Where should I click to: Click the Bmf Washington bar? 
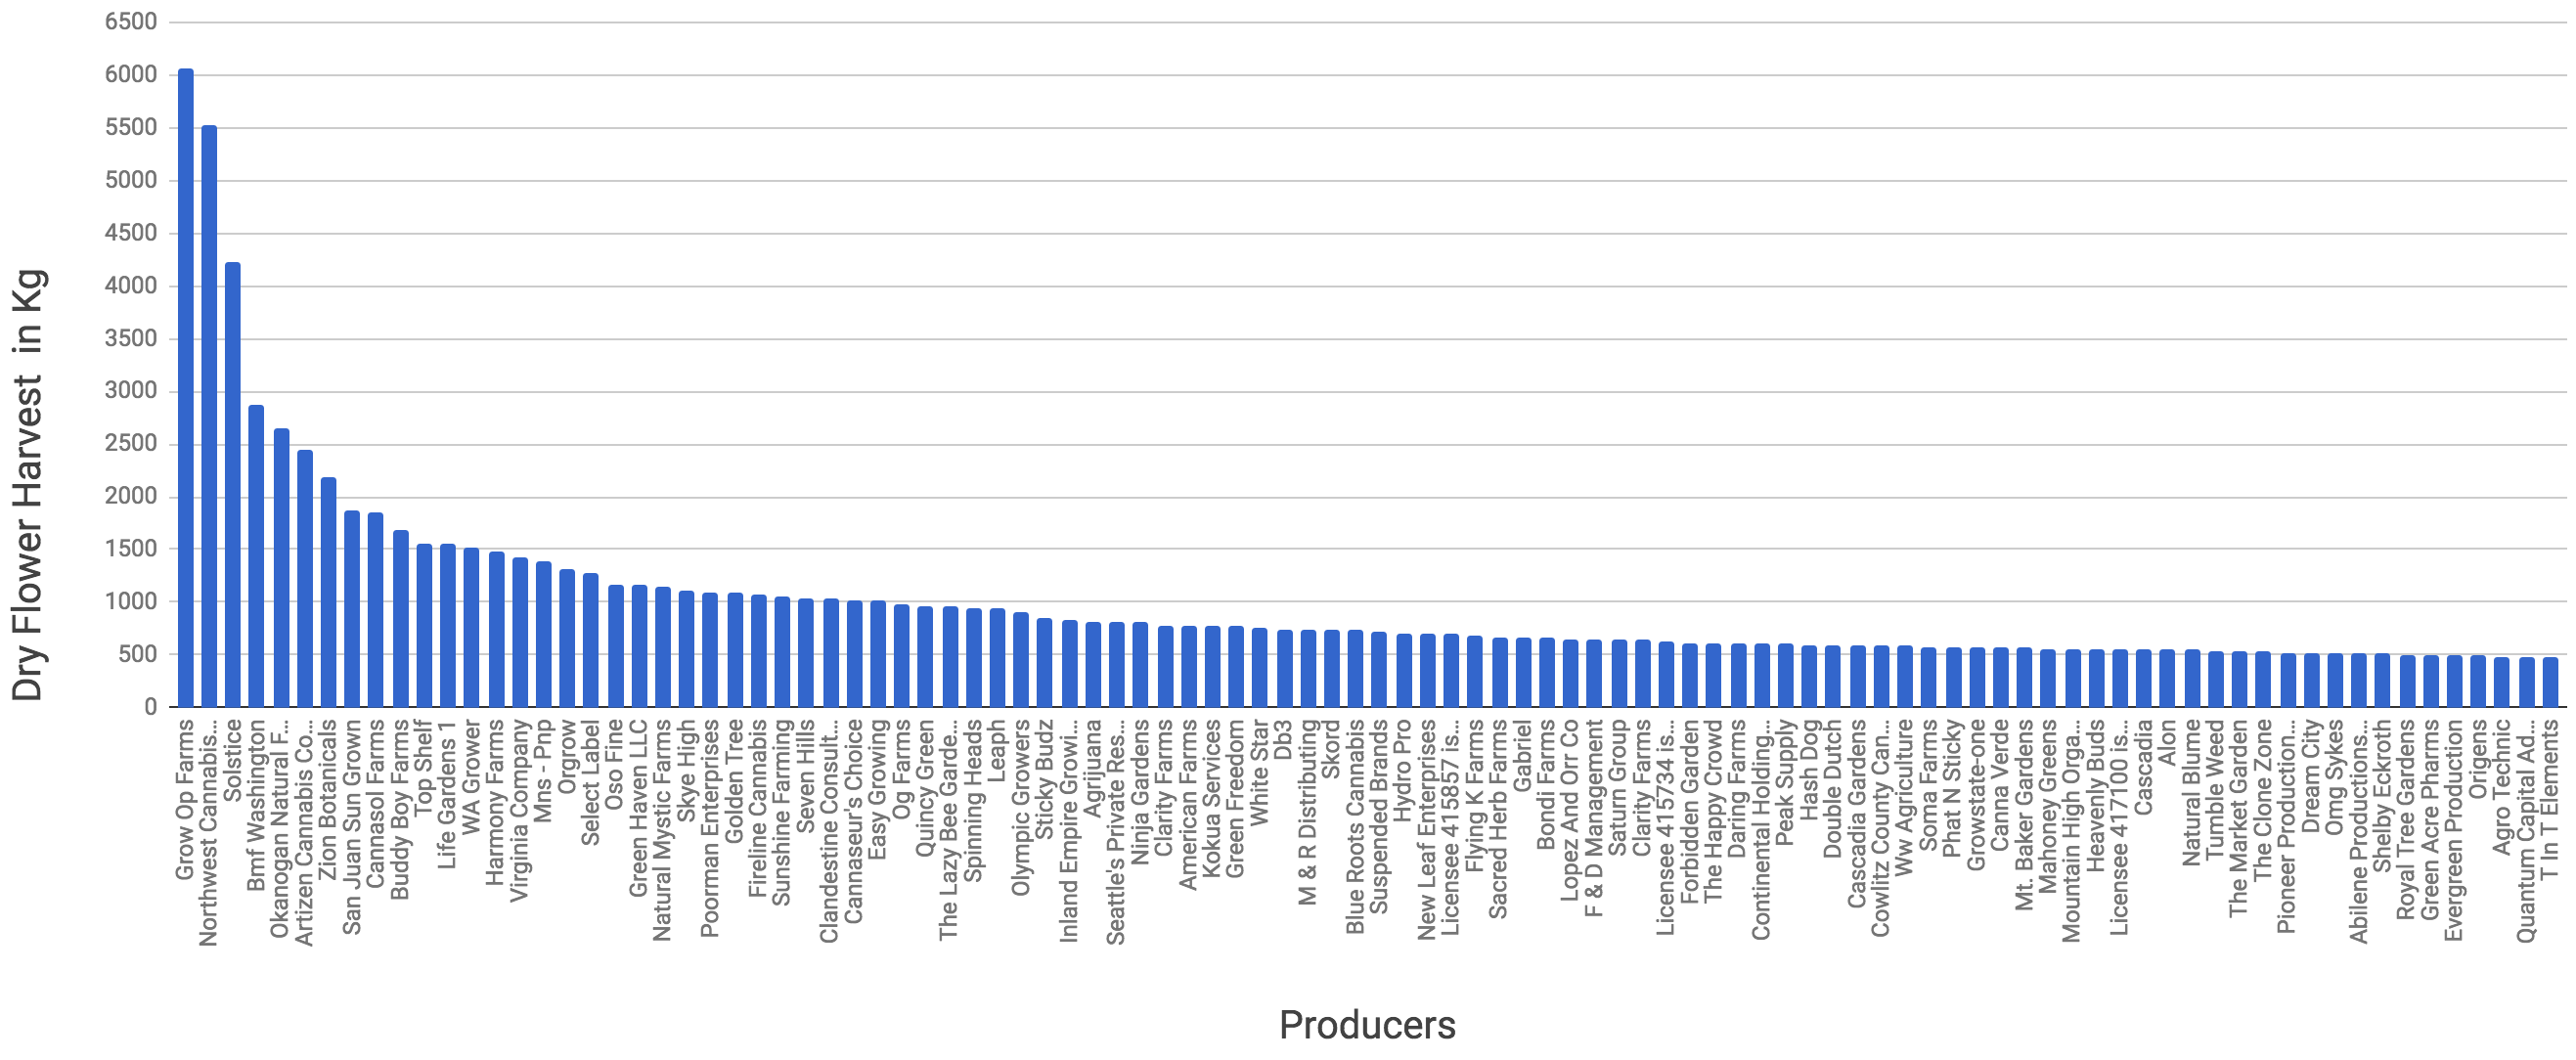pos(257,556)
